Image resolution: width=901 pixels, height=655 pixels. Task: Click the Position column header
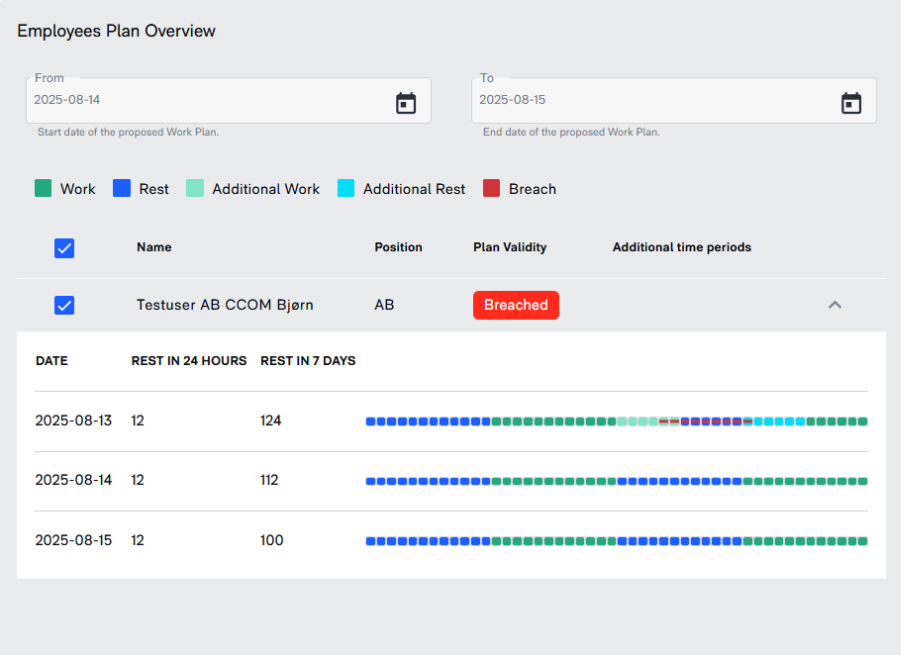(x=398, y=247)
